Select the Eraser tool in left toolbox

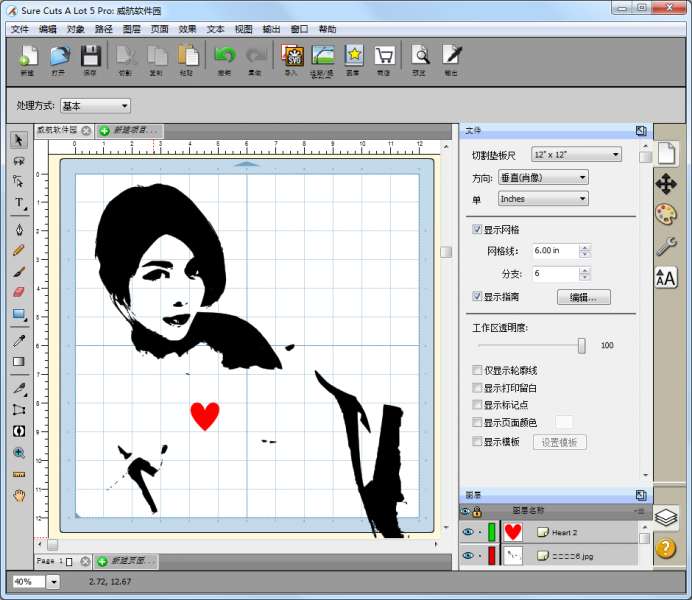tap(18, 292)
